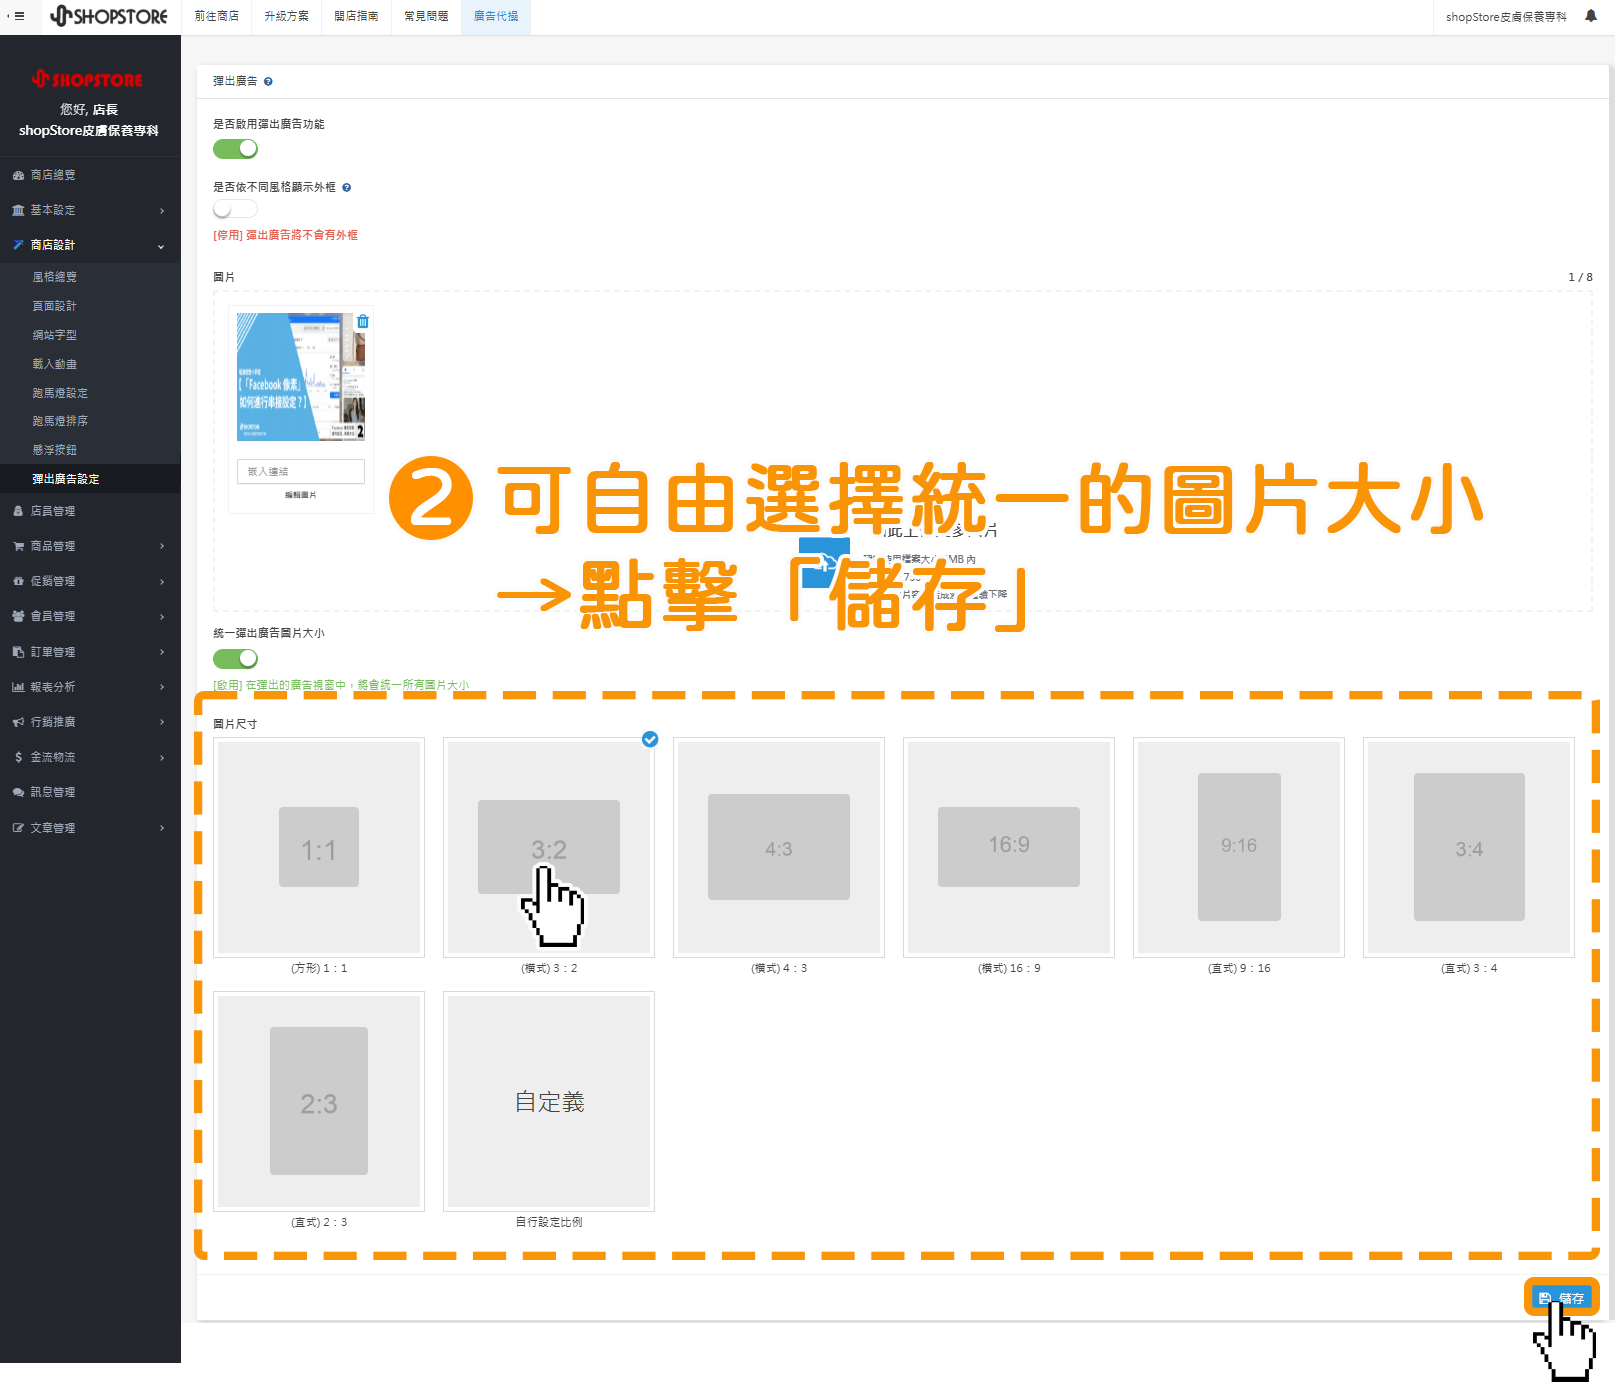Click help icon next to 彈出廣告
Screen dimensions: 1615x1385
(268, 82)
